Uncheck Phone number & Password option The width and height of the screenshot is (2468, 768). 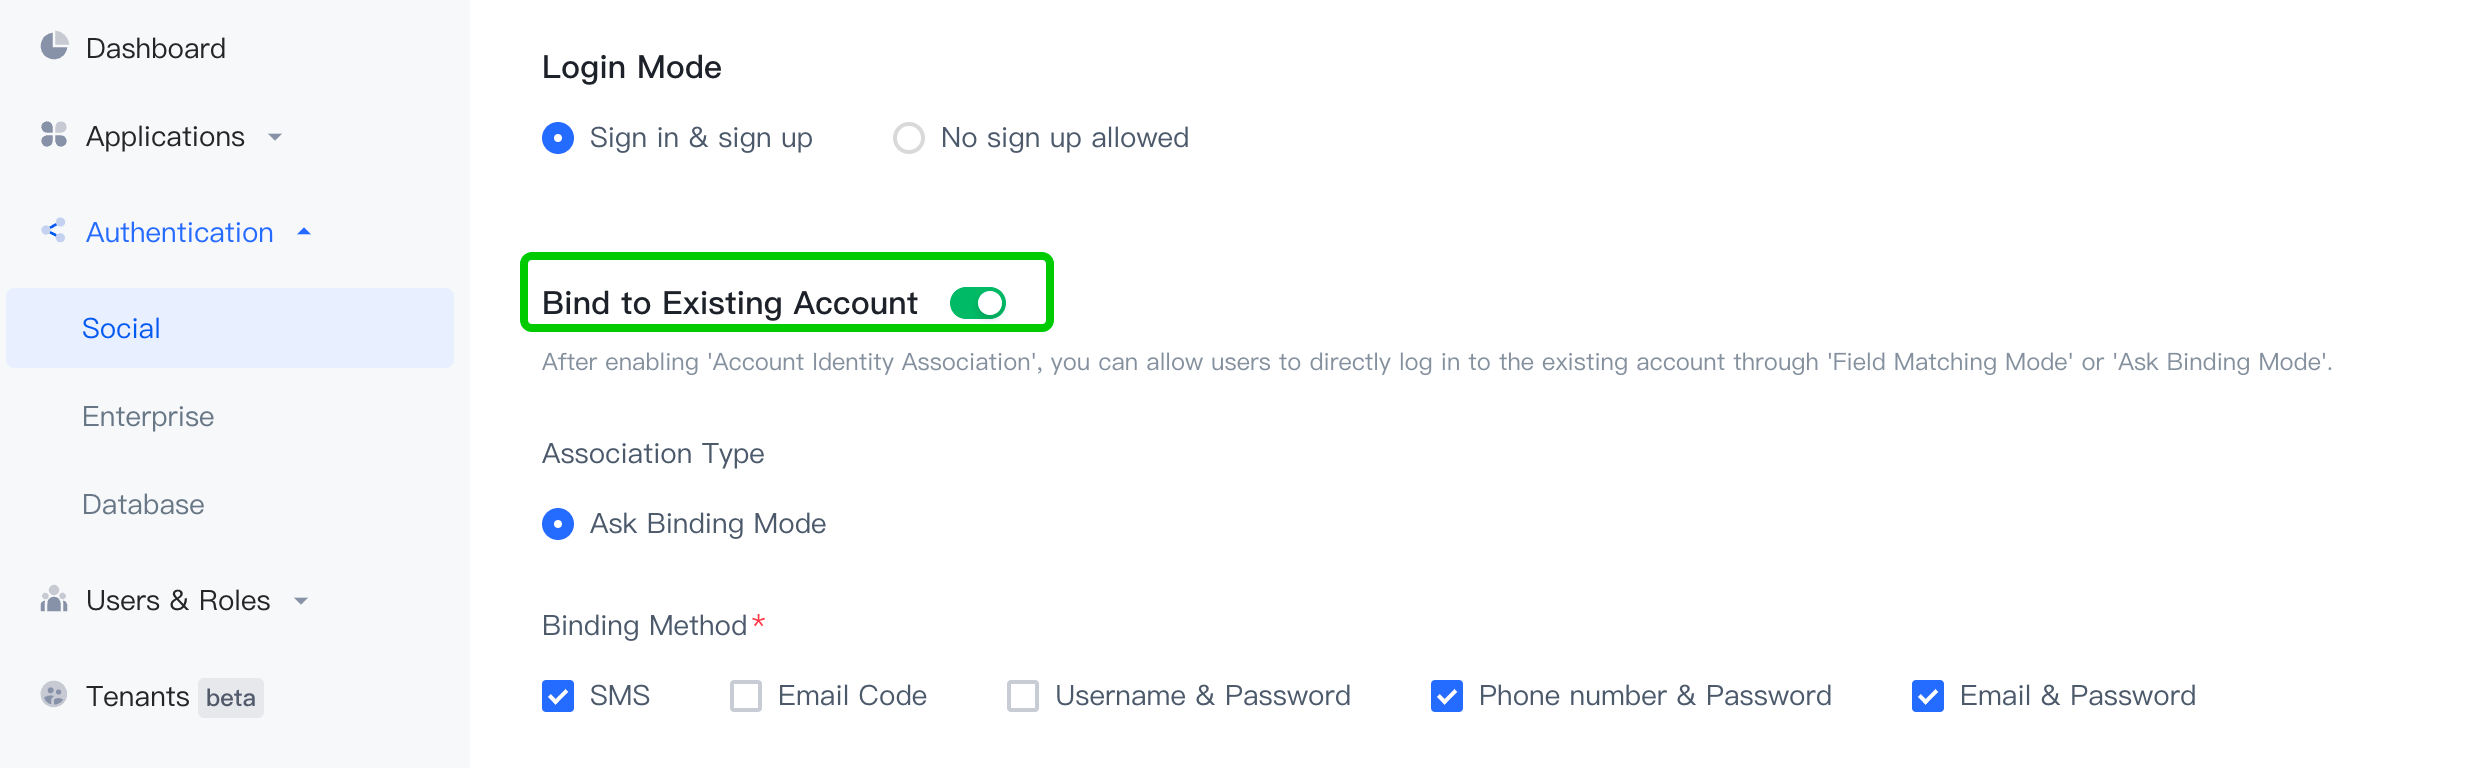(x=1447, y=696)
